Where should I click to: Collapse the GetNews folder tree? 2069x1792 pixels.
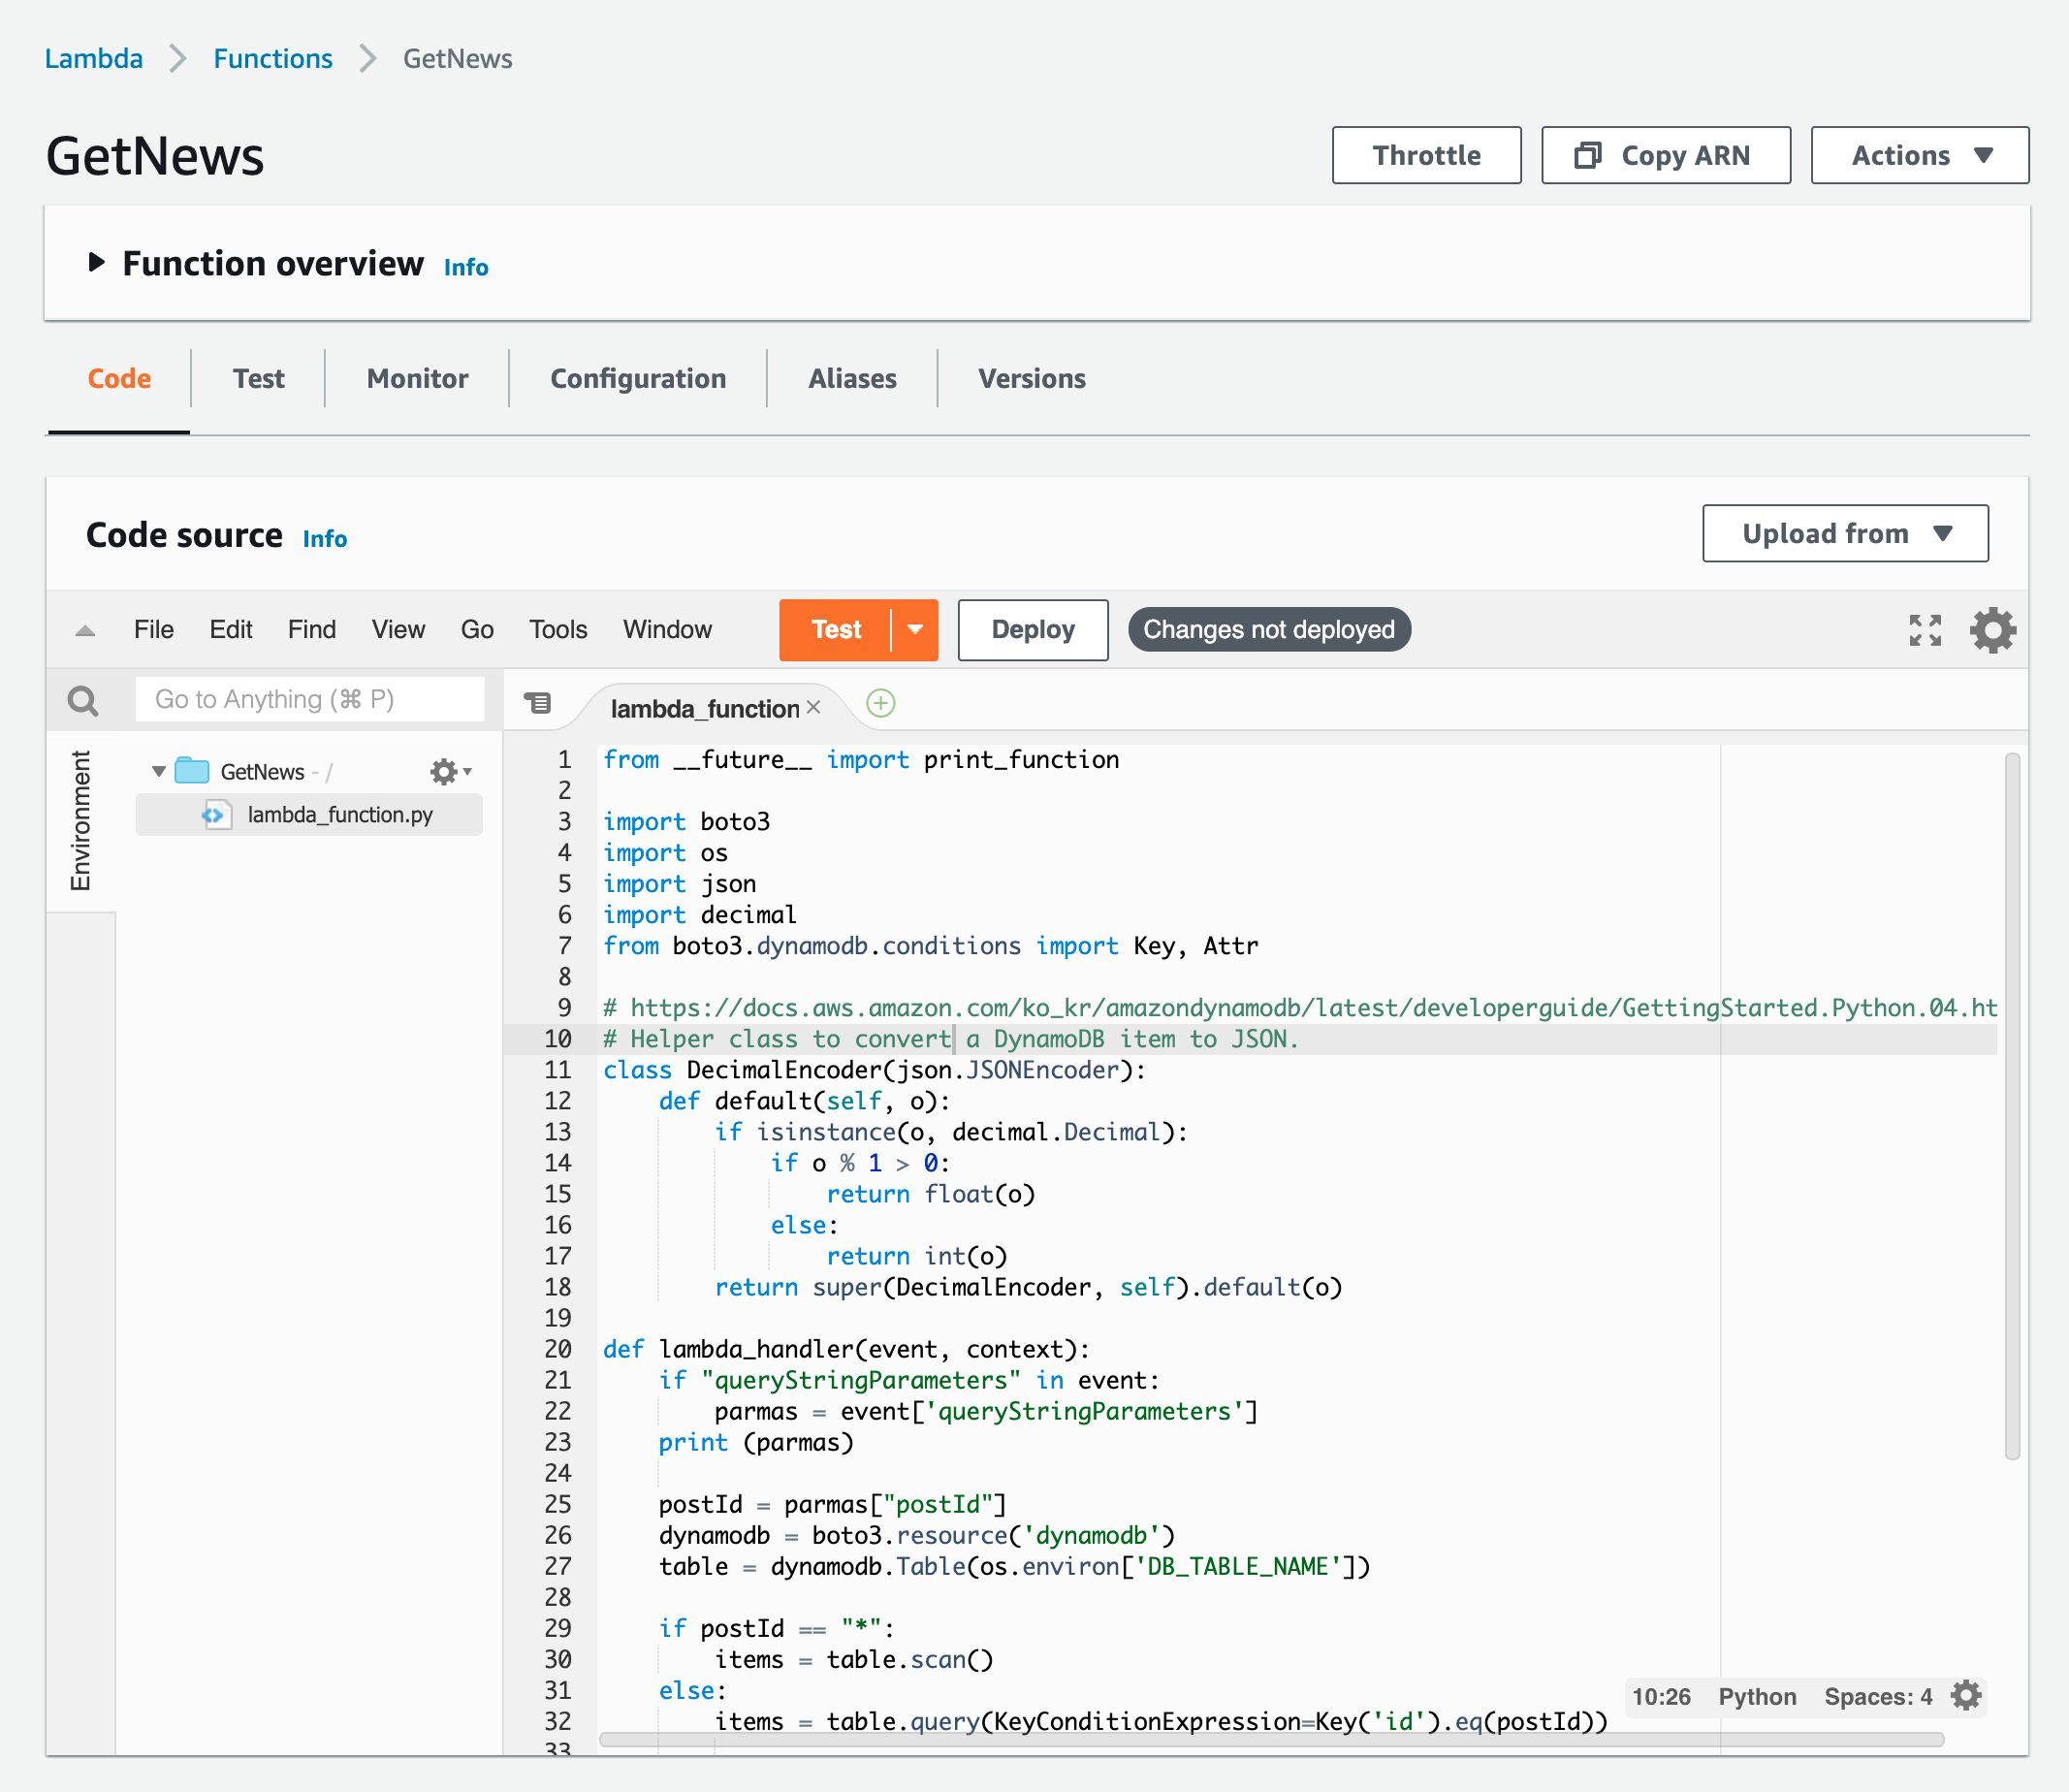[x=158, y=771]
